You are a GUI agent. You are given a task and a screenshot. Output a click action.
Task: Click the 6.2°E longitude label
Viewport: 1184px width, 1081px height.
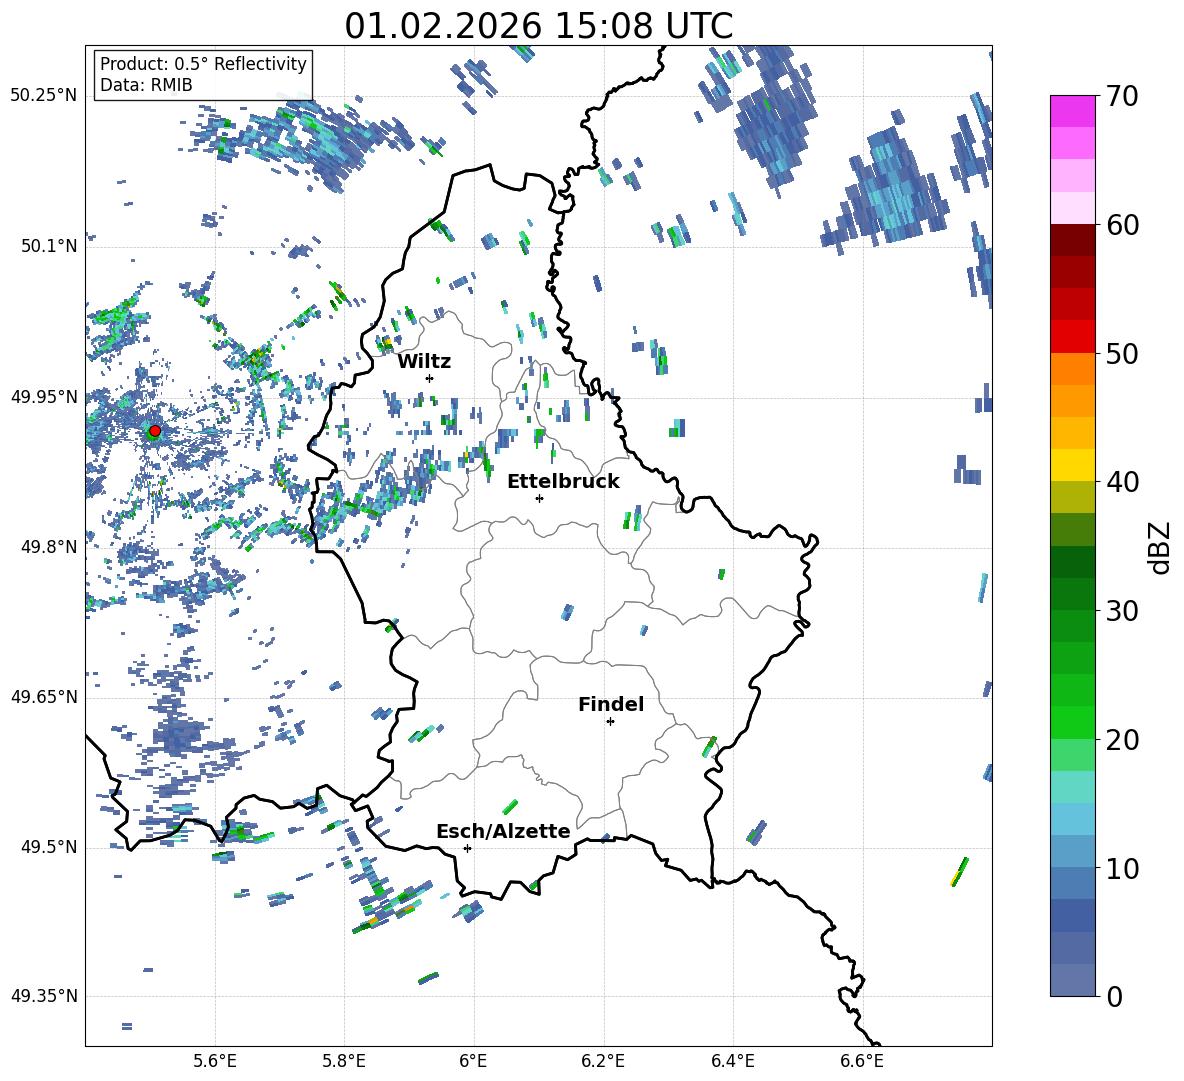click(x=603, y=1061)
